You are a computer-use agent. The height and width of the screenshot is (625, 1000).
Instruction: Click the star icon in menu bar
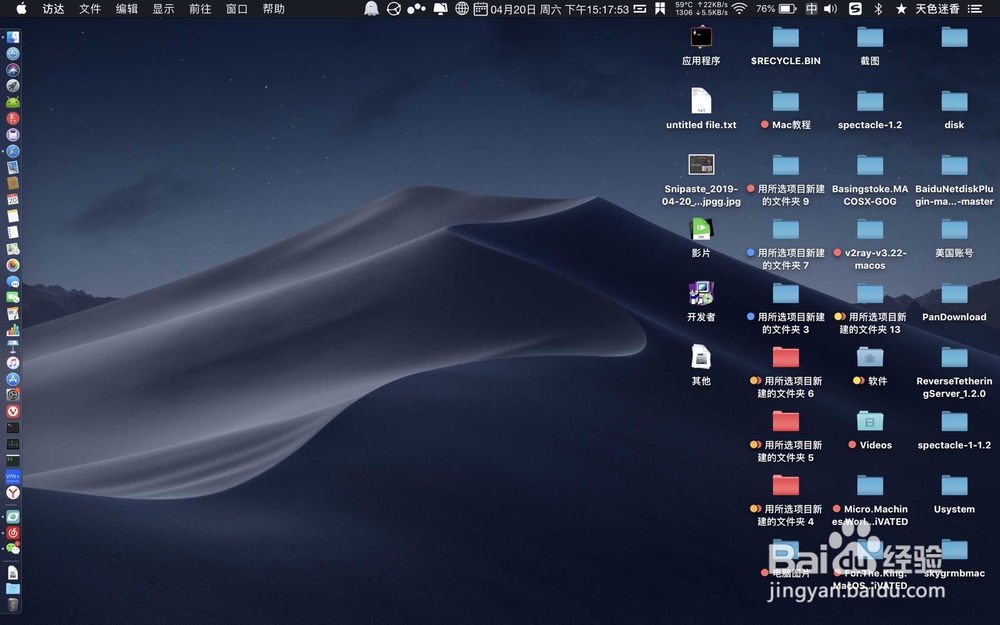[901, 9]
